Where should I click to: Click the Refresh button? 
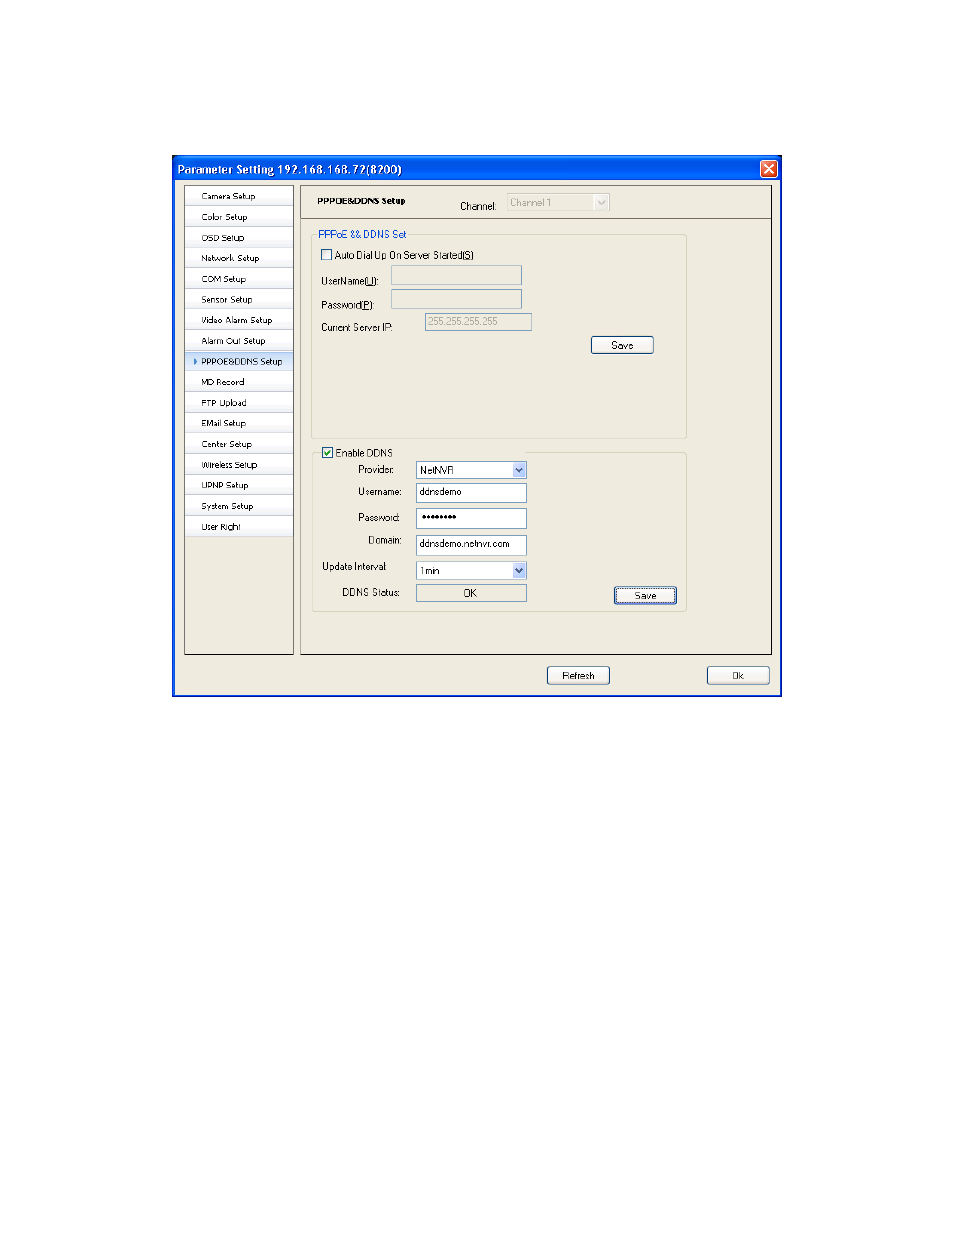[578, 676]
